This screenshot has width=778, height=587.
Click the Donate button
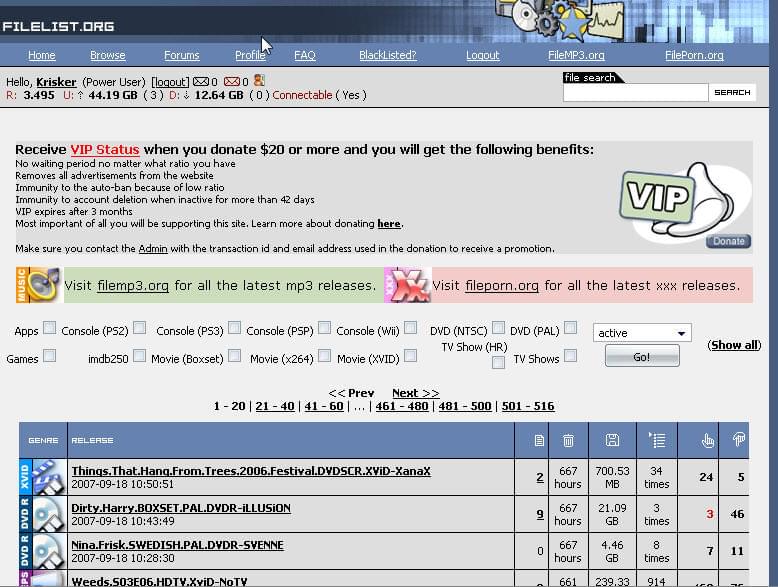tap(728, 241)
